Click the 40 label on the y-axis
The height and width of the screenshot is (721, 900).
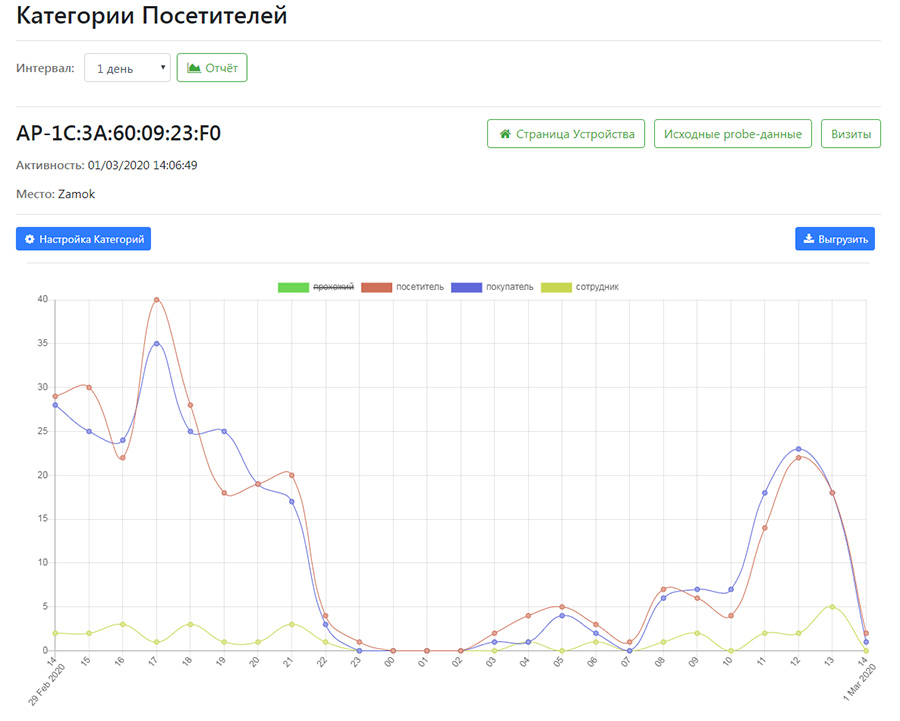42,299
